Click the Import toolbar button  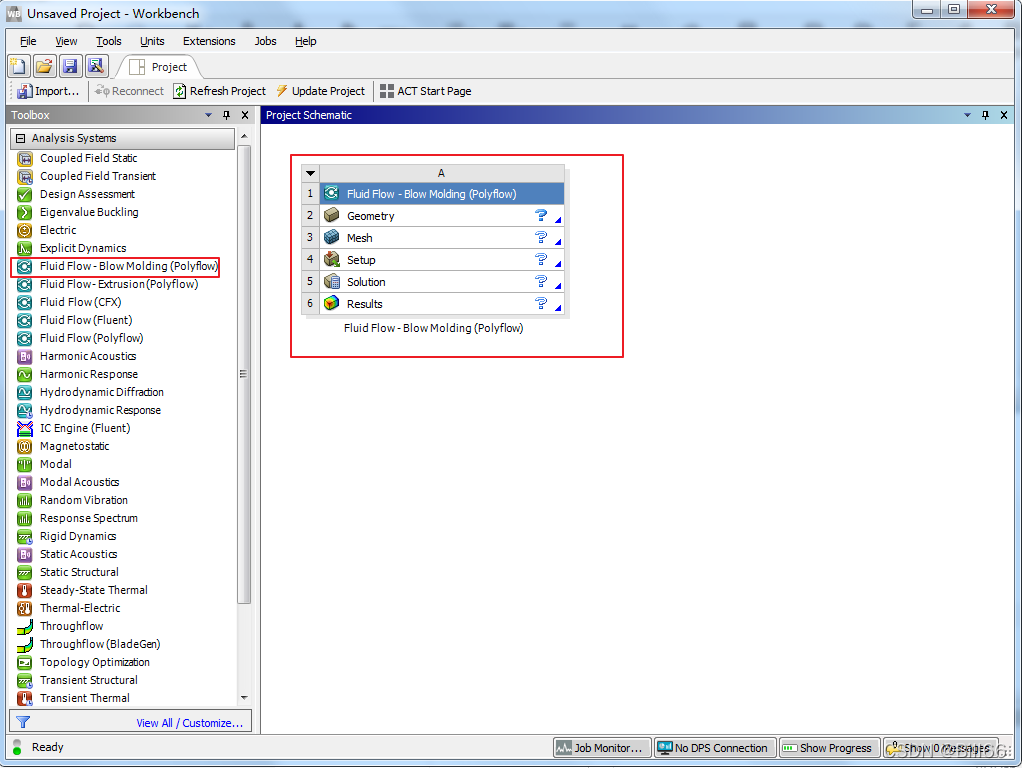48,91
